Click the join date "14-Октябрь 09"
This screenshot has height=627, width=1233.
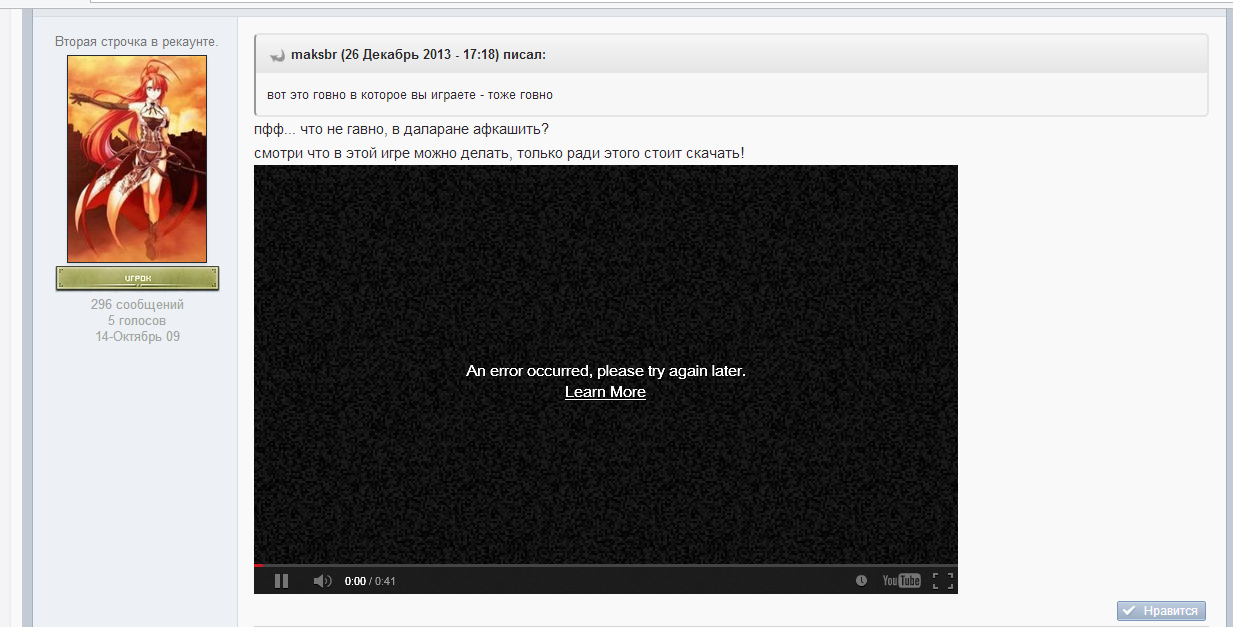(137, 337)
